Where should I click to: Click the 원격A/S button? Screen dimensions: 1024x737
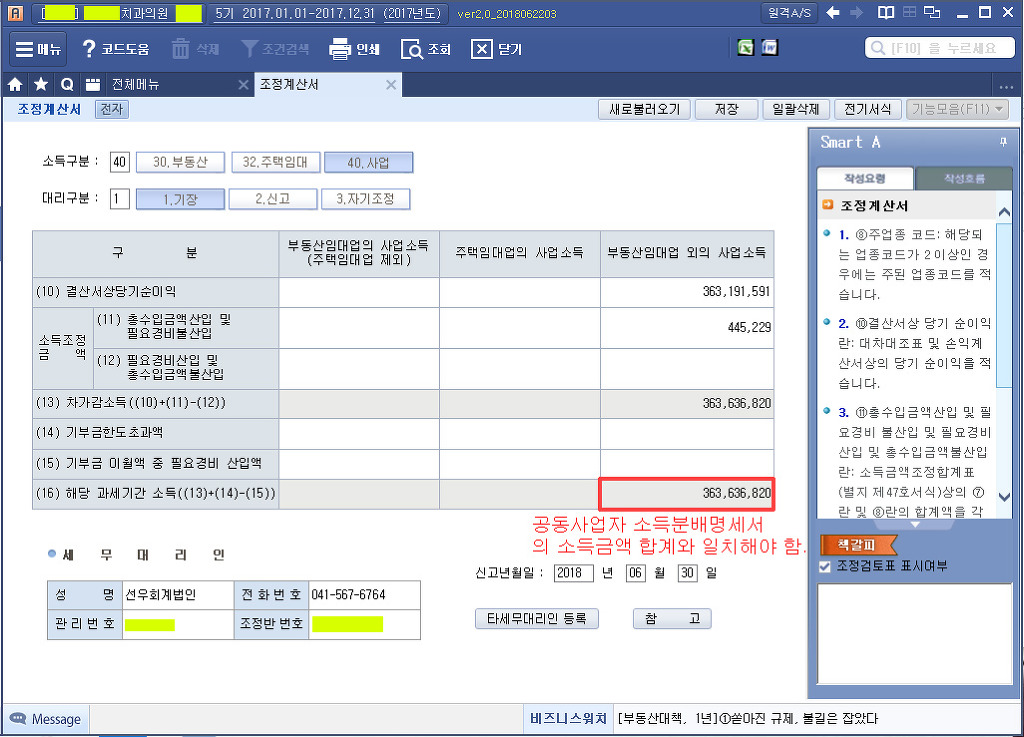(789, 12)
